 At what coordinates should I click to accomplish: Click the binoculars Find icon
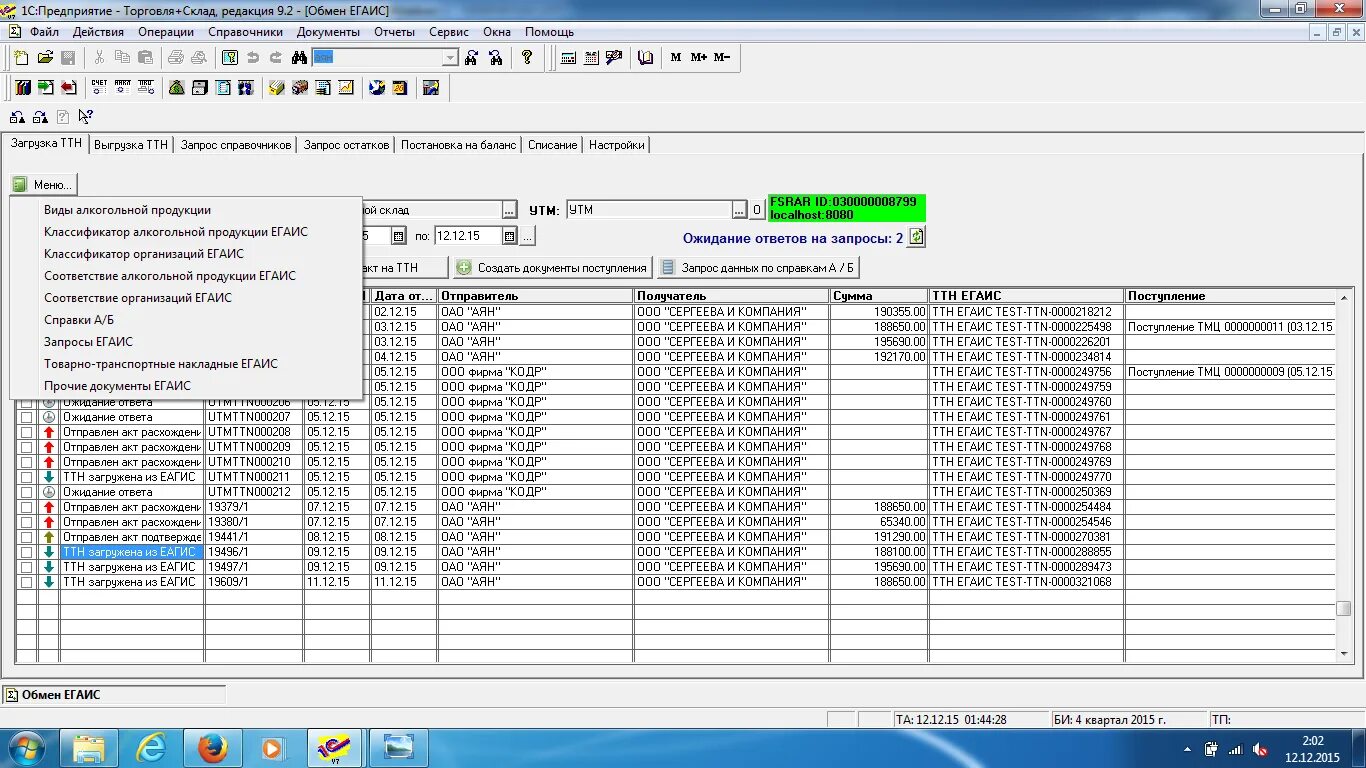(298, 58)
